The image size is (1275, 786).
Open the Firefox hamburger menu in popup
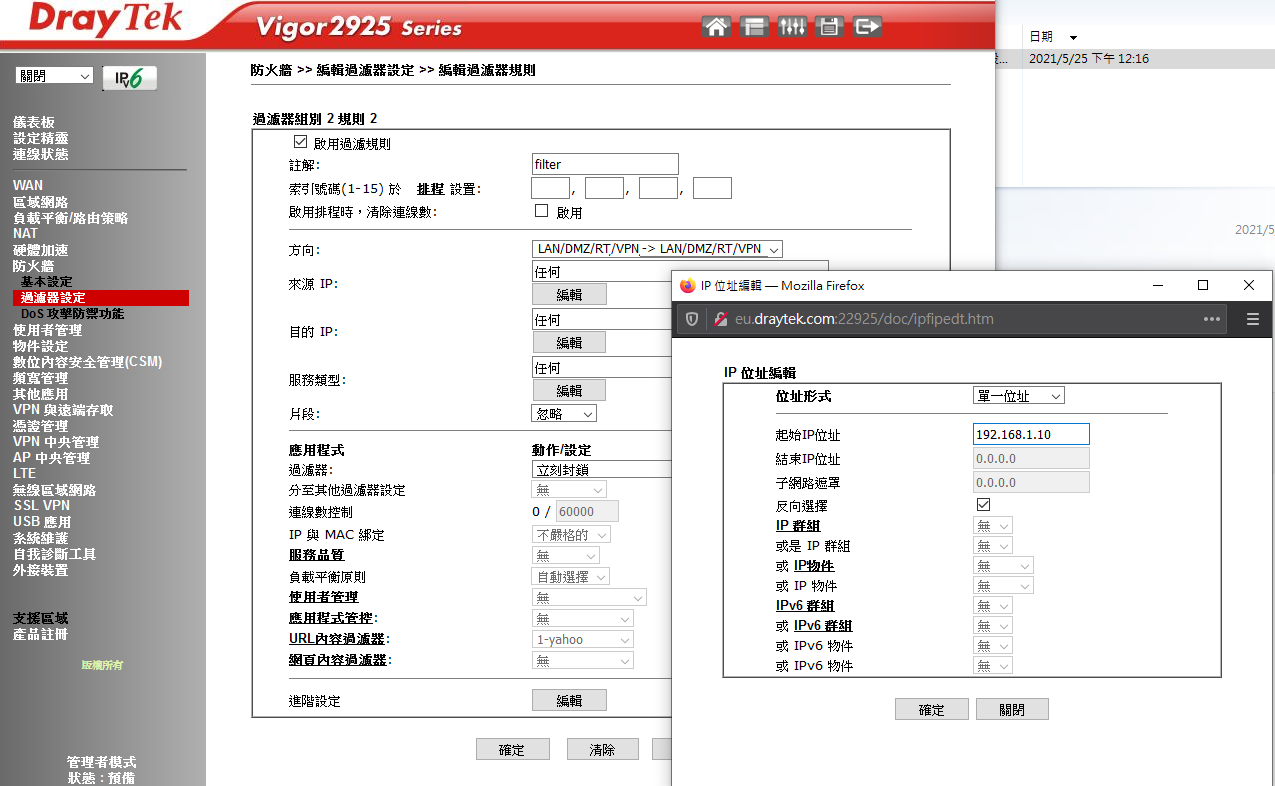click(1252, 319)
